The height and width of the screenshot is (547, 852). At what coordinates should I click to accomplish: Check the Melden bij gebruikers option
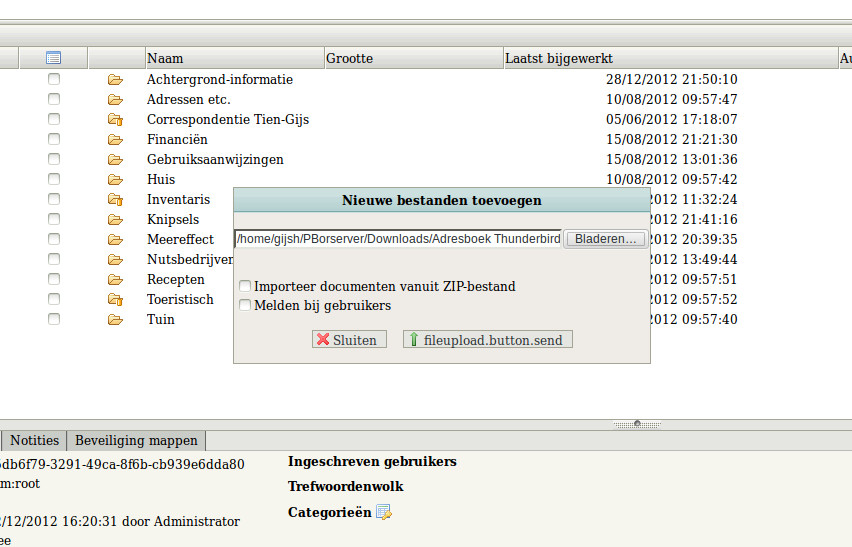coord(245,305)
